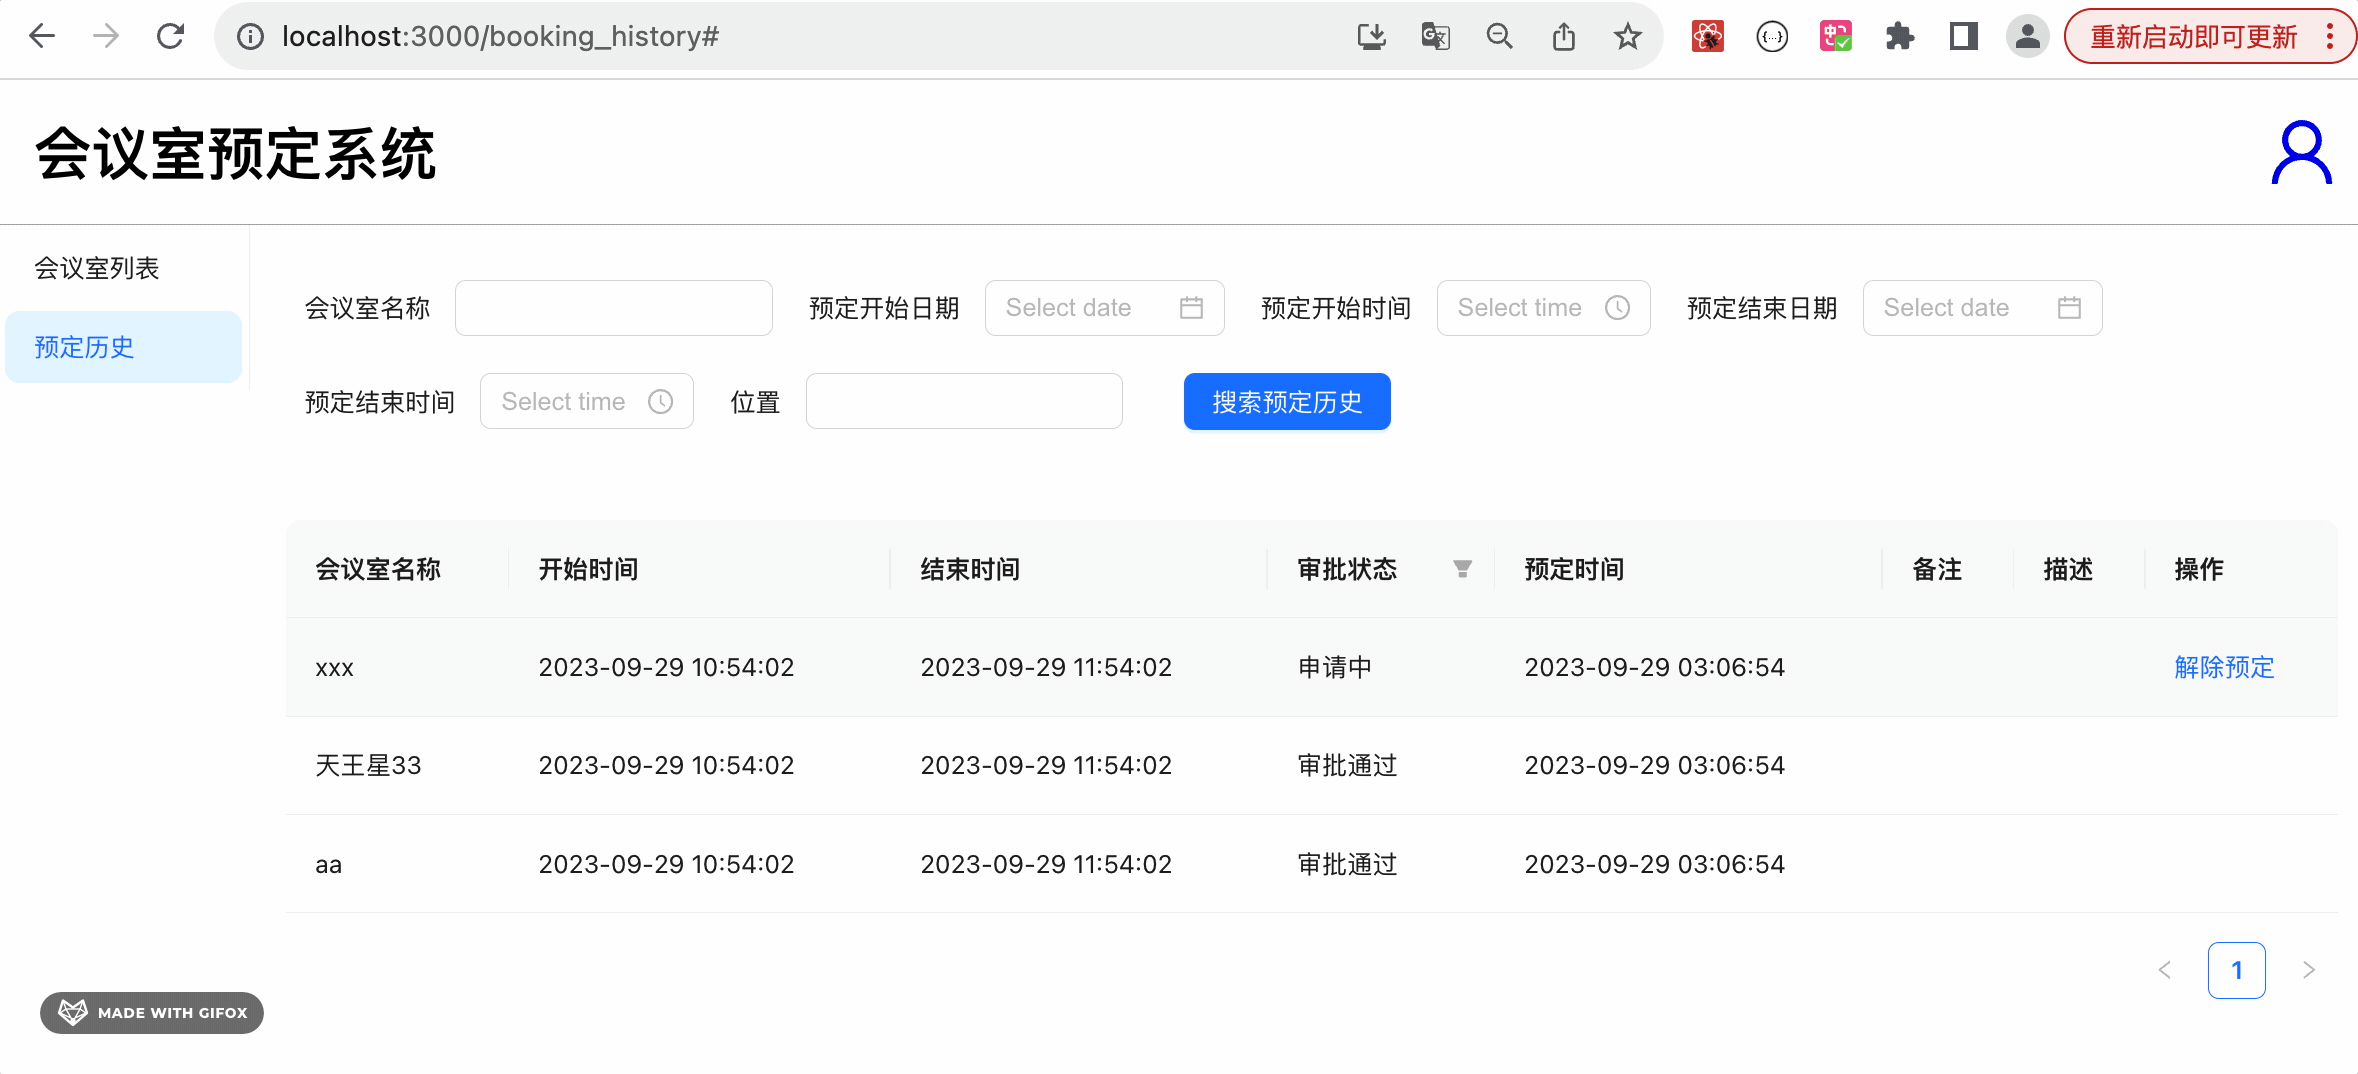Screen dimensions: 2358x1074
Task: Click the 搜索预定历史 button
Action: point(1286,402)
